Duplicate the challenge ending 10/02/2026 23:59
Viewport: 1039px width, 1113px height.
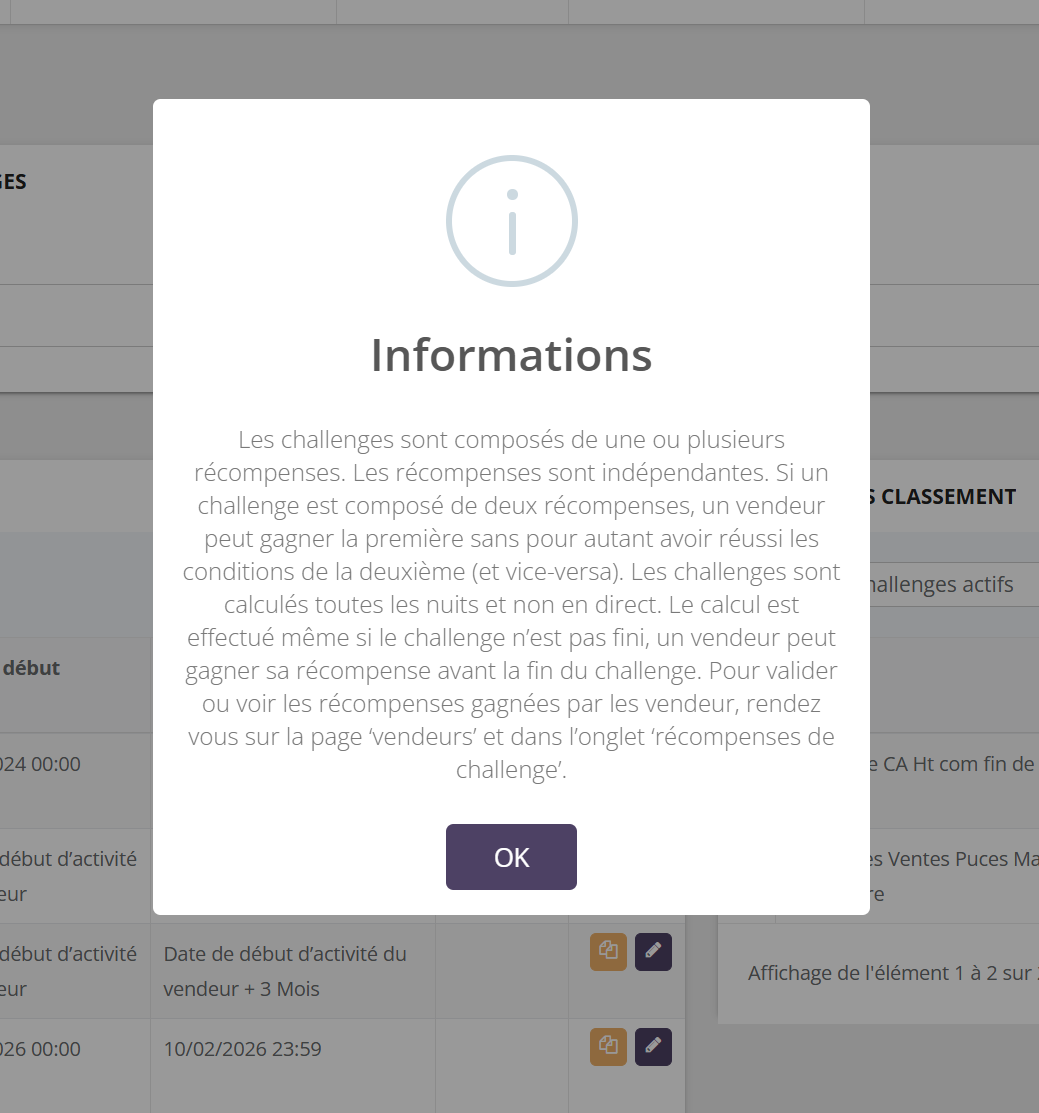coord(608,1047)
